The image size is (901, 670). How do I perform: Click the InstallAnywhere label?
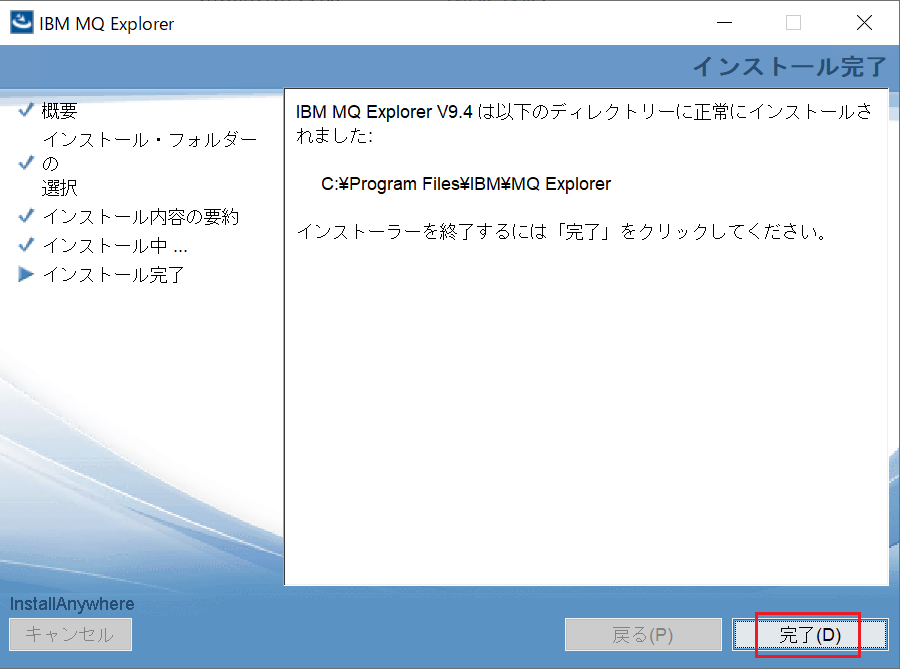(x=72, y=604)
